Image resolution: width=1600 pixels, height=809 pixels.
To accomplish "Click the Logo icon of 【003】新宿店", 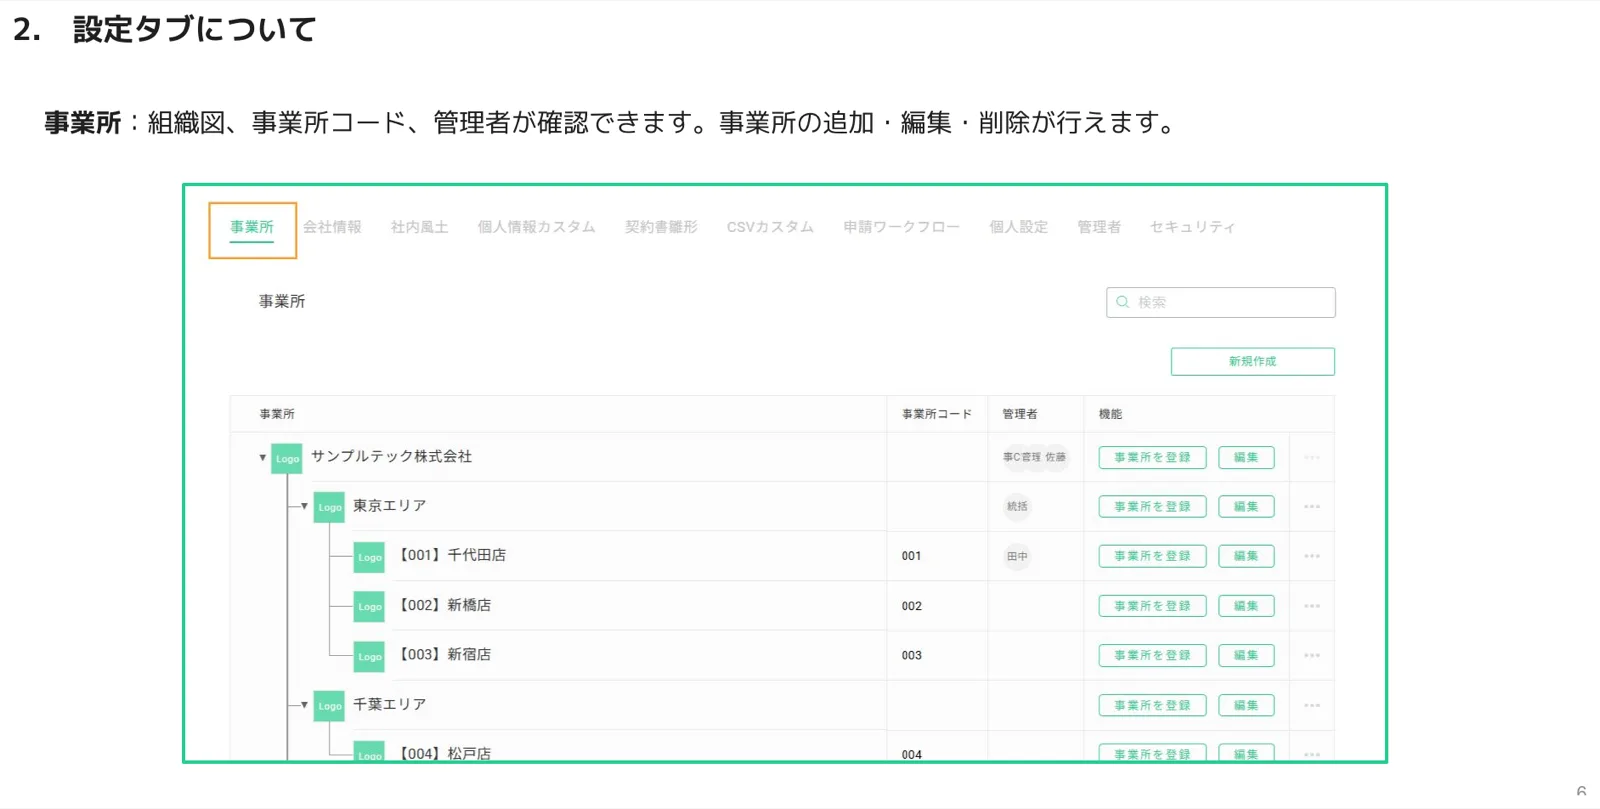I will coord(370,656).
